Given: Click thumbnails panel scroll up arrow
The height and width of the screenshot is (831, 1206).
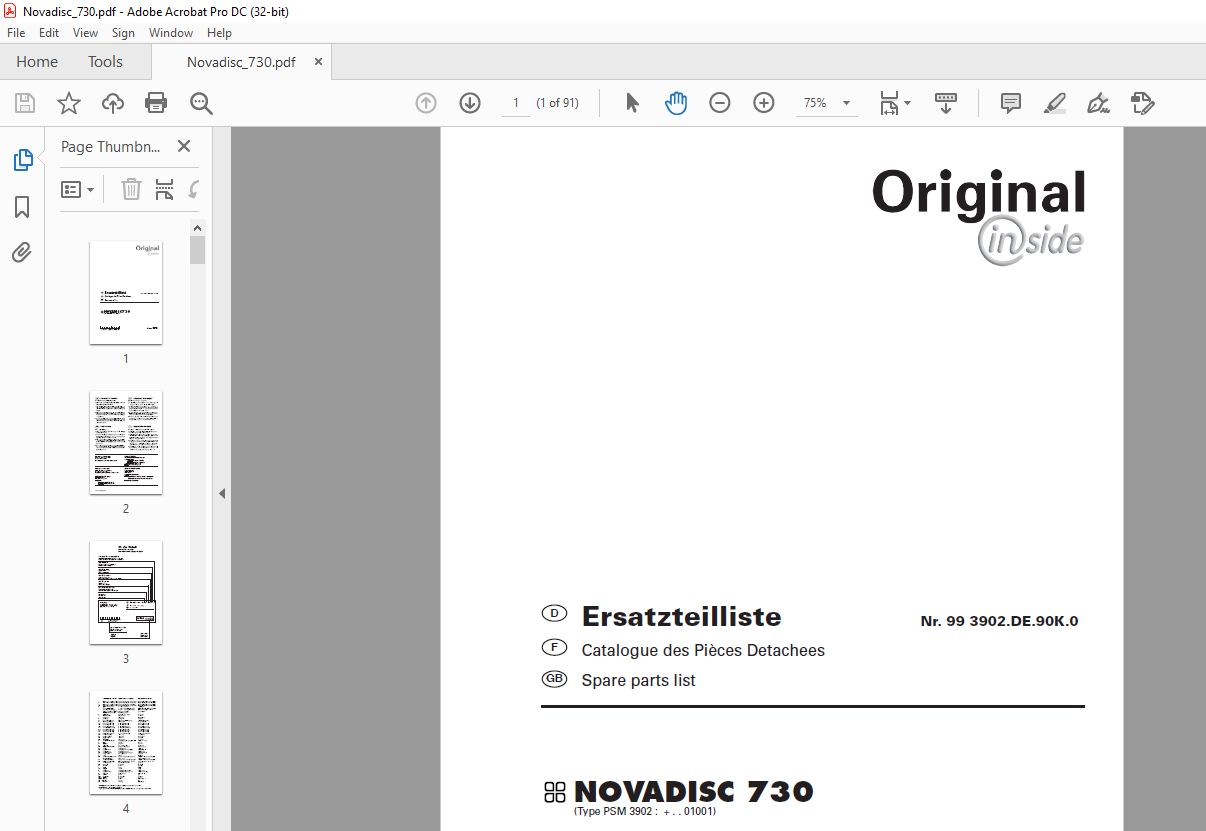Looking at the screenshot, I should point(198,228).
